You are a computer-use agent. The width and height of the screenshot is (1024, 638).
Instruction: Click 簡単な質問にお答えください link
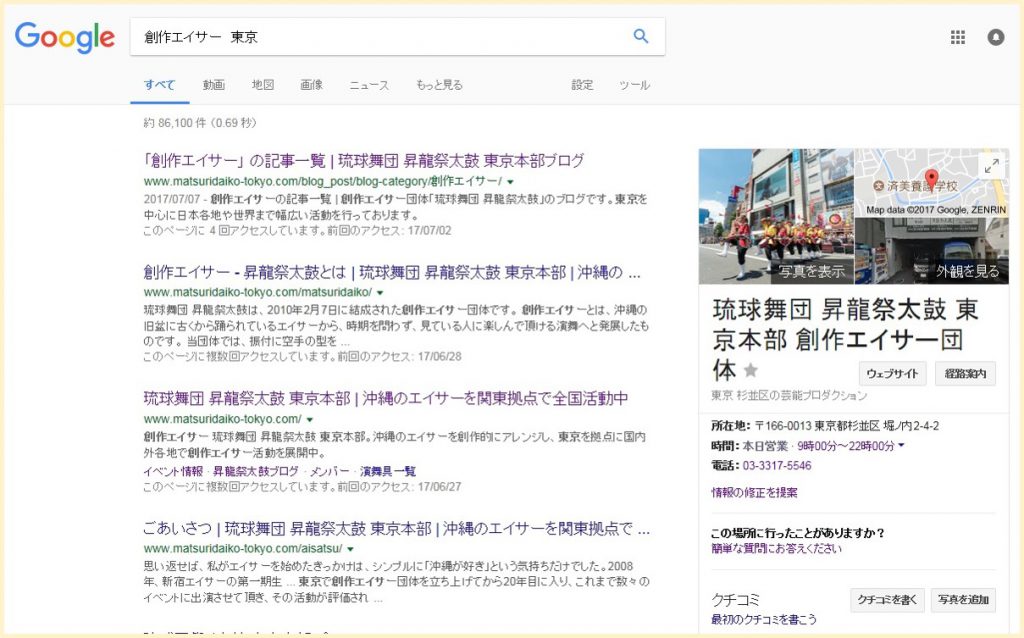pos(776,549)
